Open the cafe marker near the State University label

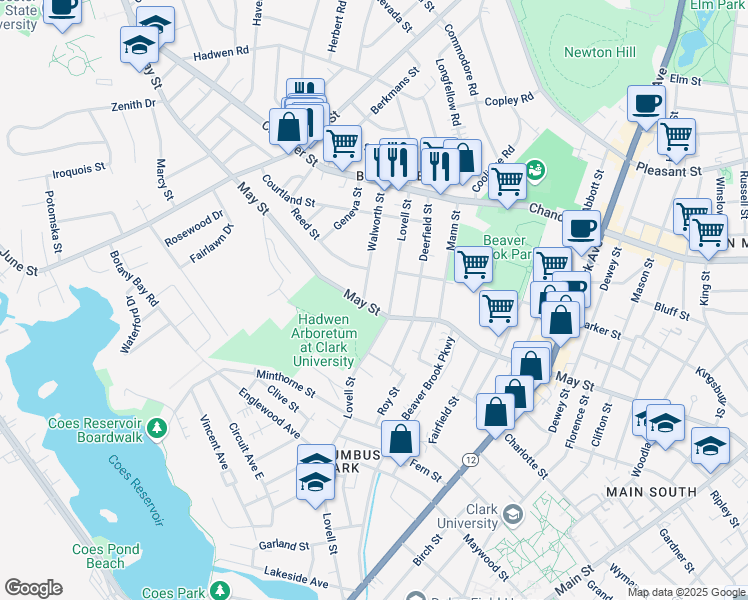(62, 10)
